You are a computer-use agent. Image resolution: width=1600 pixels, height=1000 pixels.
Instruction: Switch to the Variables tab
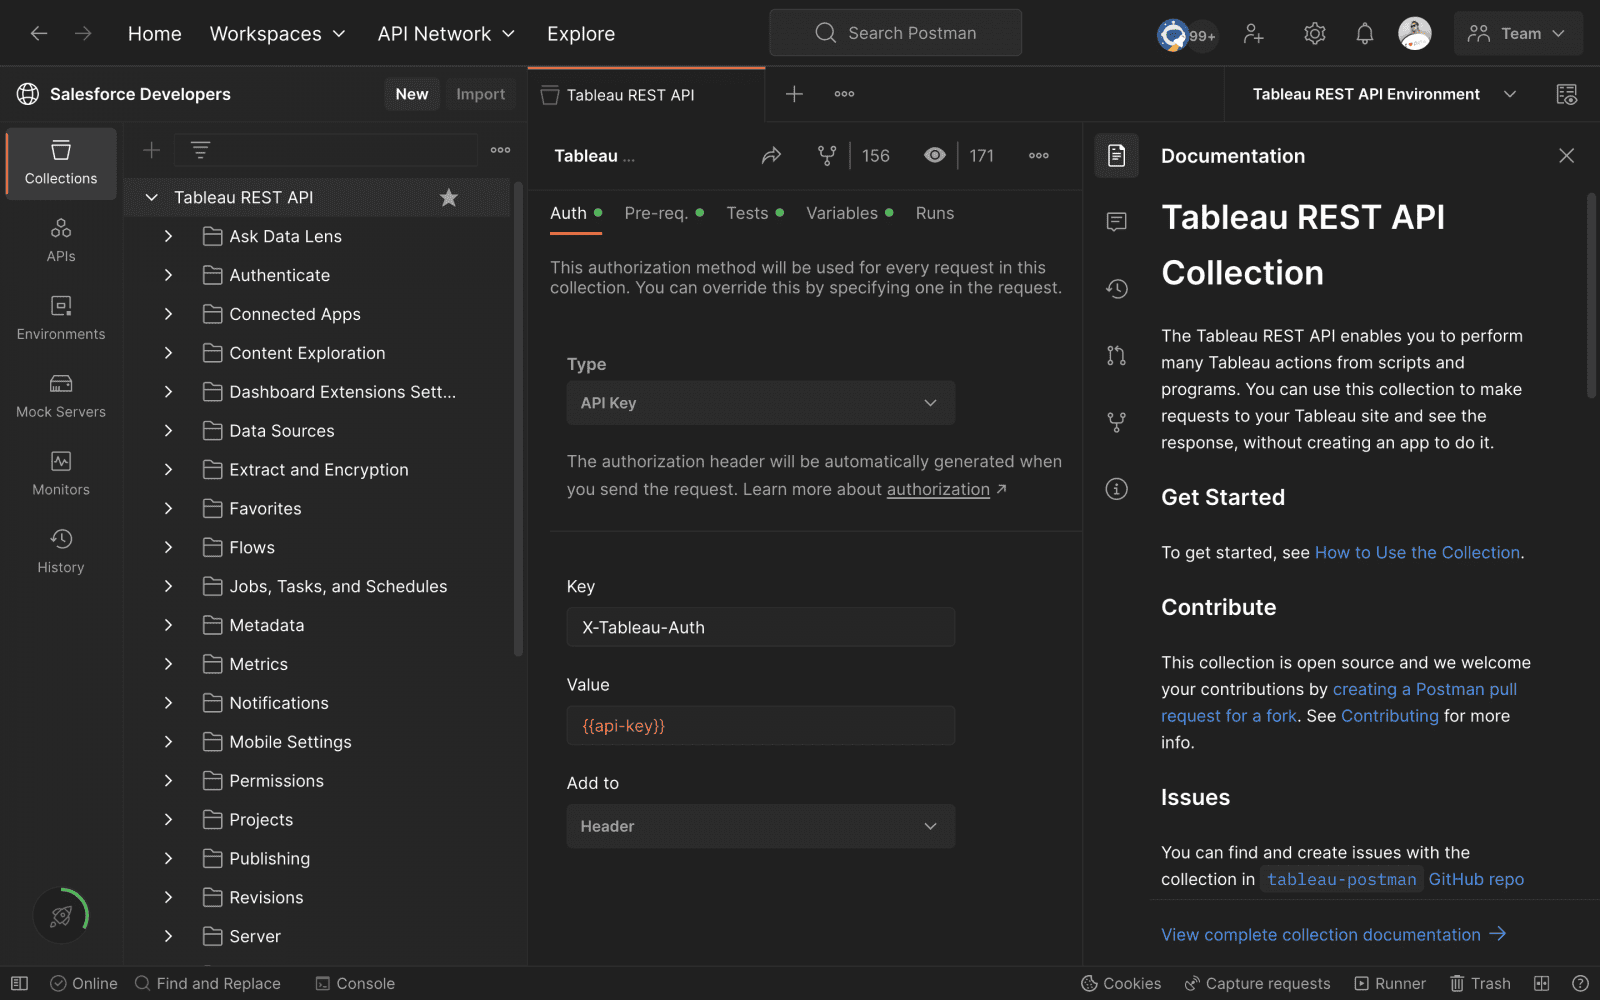point(850,213)
